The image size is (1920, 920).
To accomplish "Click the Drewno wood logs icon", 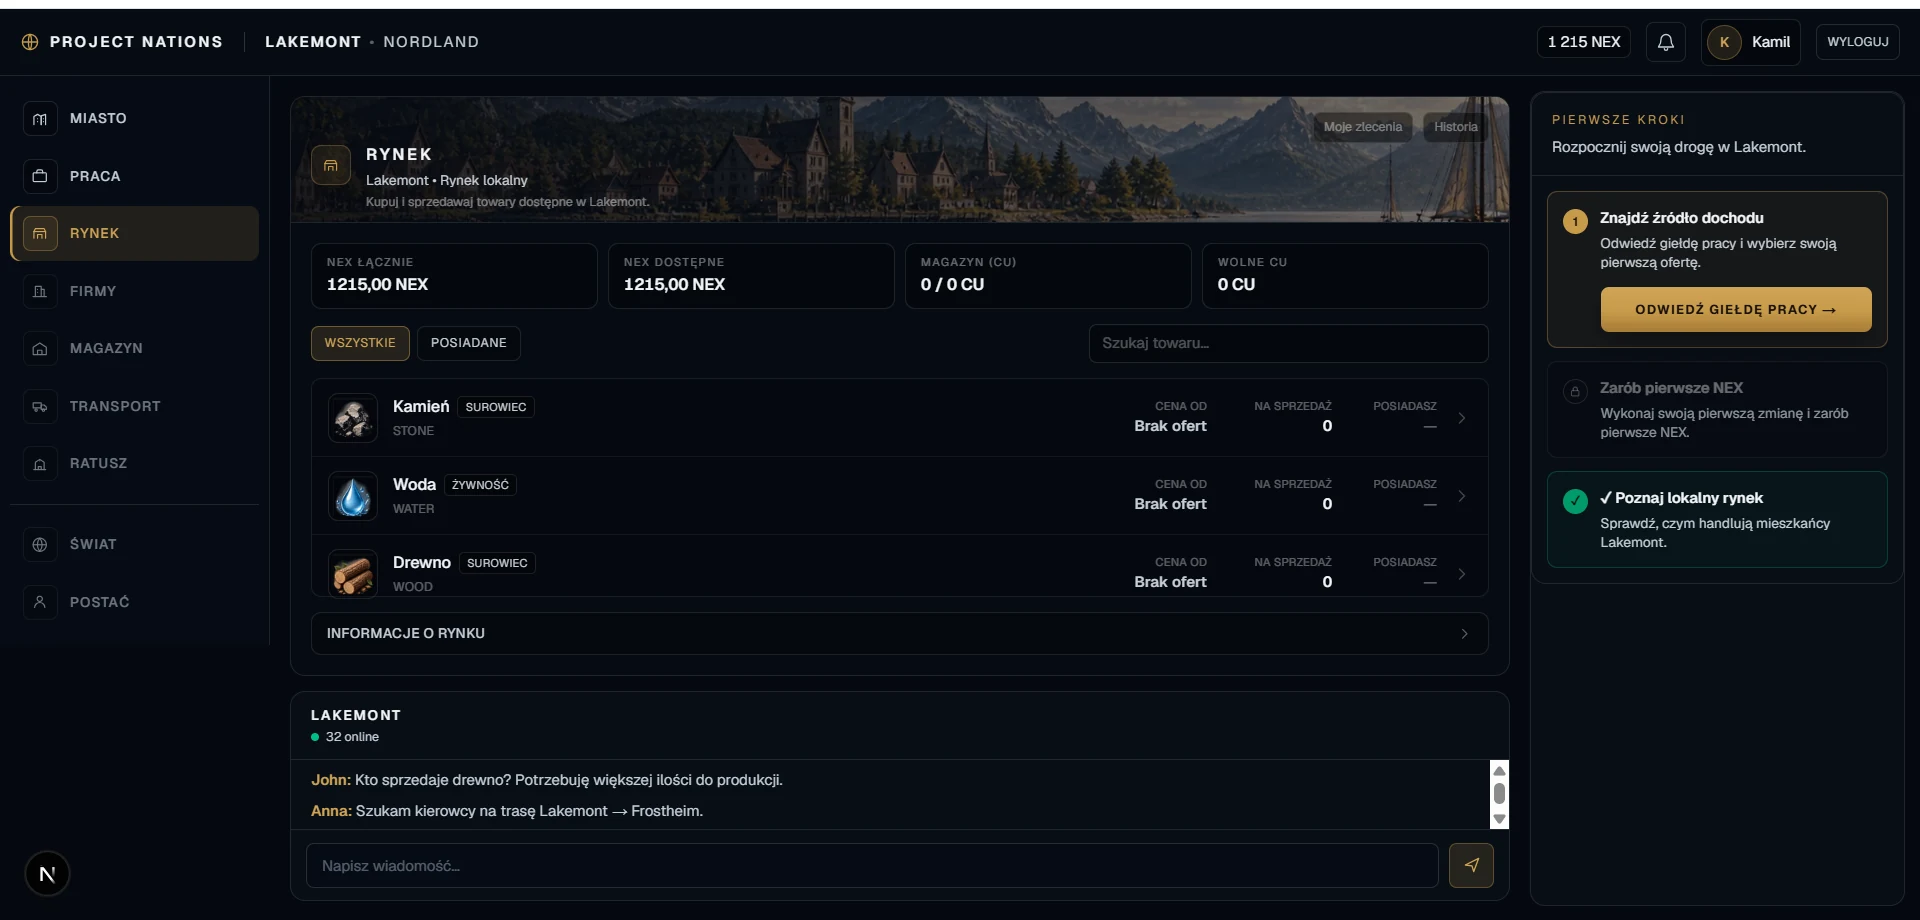I will (x=353, y=574).
